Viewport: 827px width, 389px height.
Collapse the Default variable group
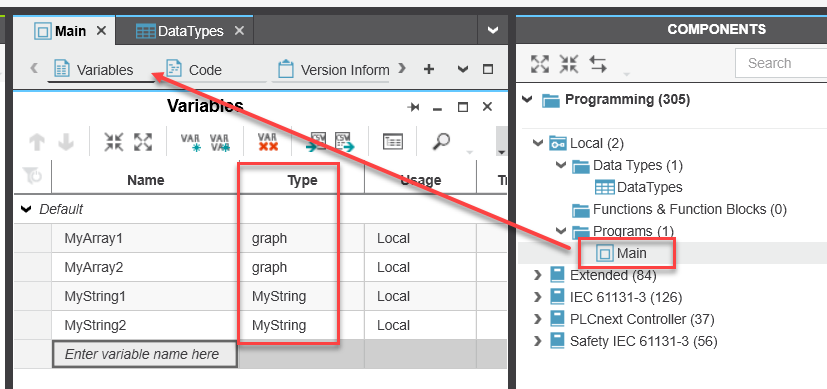click(26, 209)
